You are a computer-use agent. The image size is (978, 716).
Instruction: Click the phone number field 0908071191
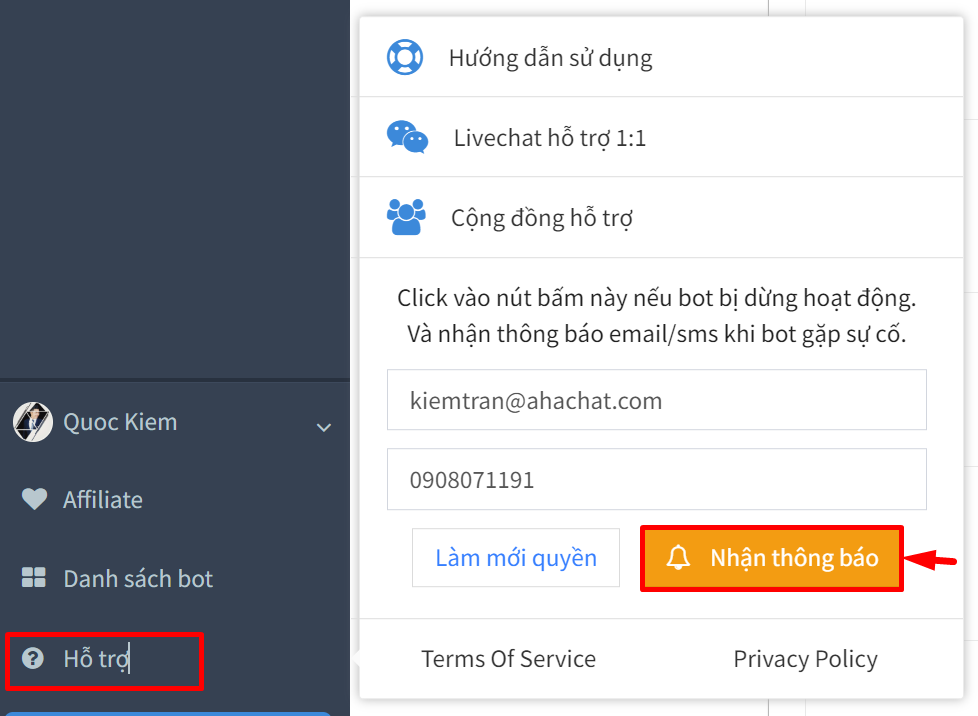(x=657, y=479)
